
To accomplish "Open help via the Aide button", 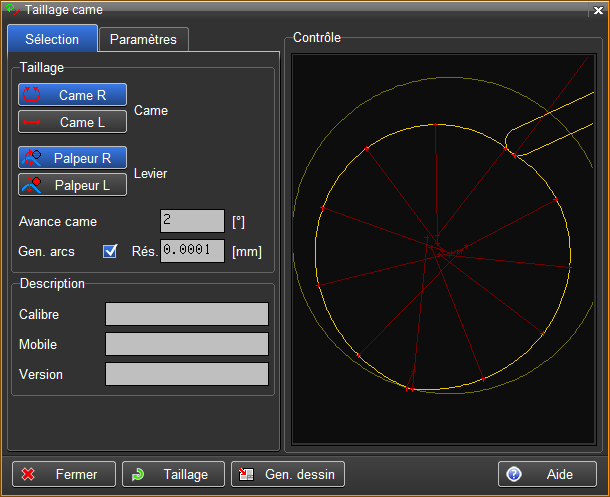I will pos(546,474).
